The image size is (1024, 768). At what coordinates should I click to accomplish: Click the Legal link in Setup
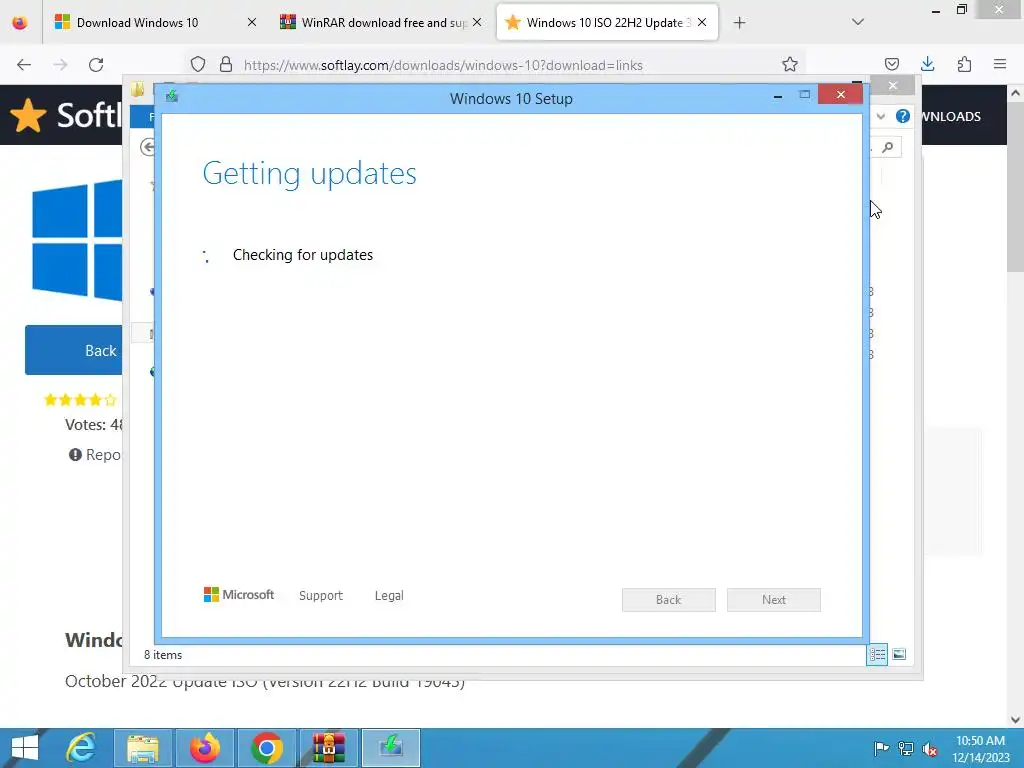(389, 596)
